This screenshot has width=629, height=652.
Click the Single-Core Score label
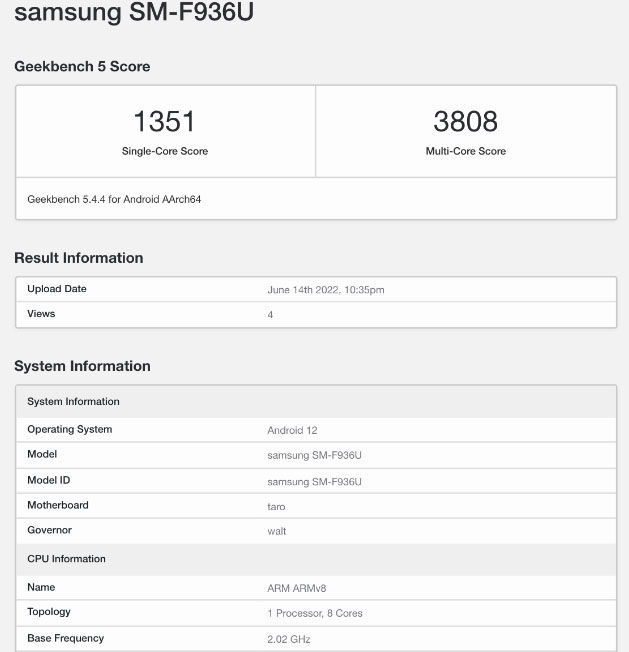click(165, 151)
